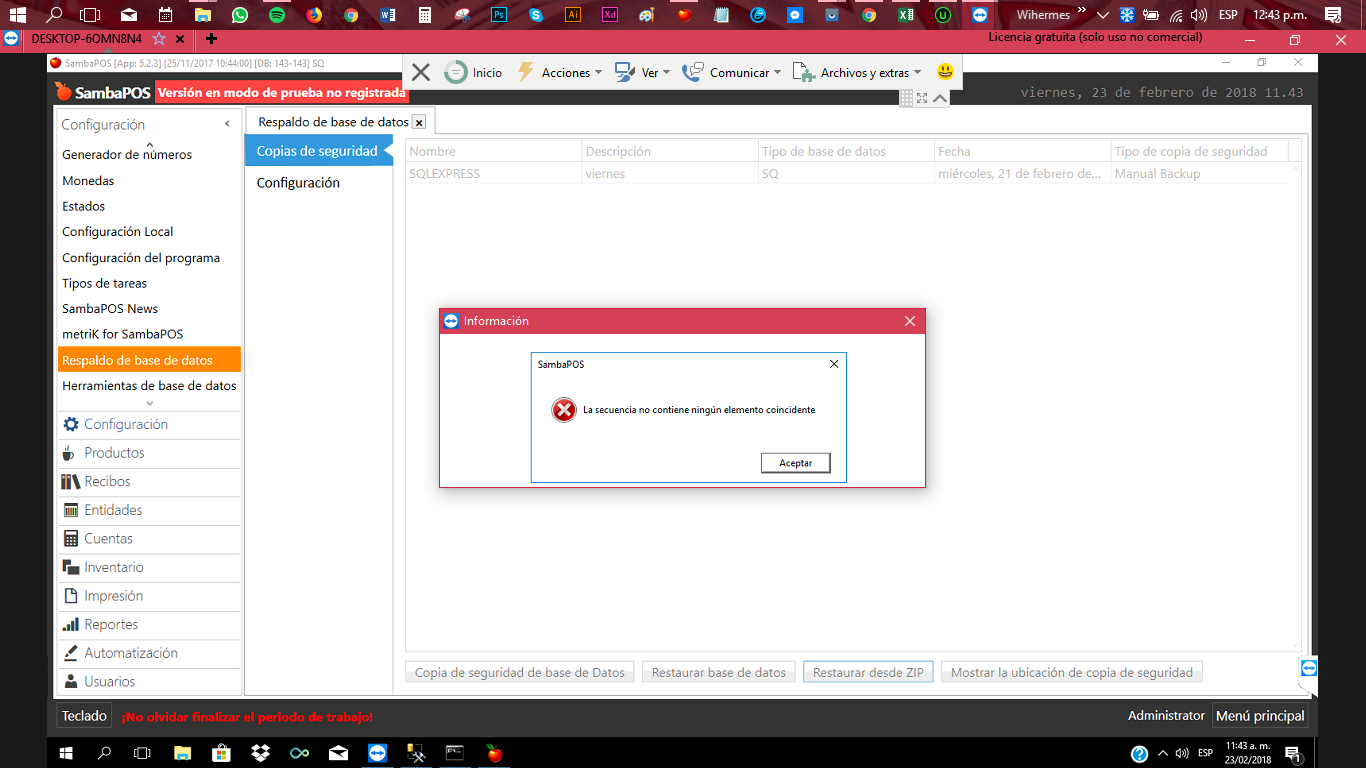Click the Fecha column header

(x=1022, y=151)
